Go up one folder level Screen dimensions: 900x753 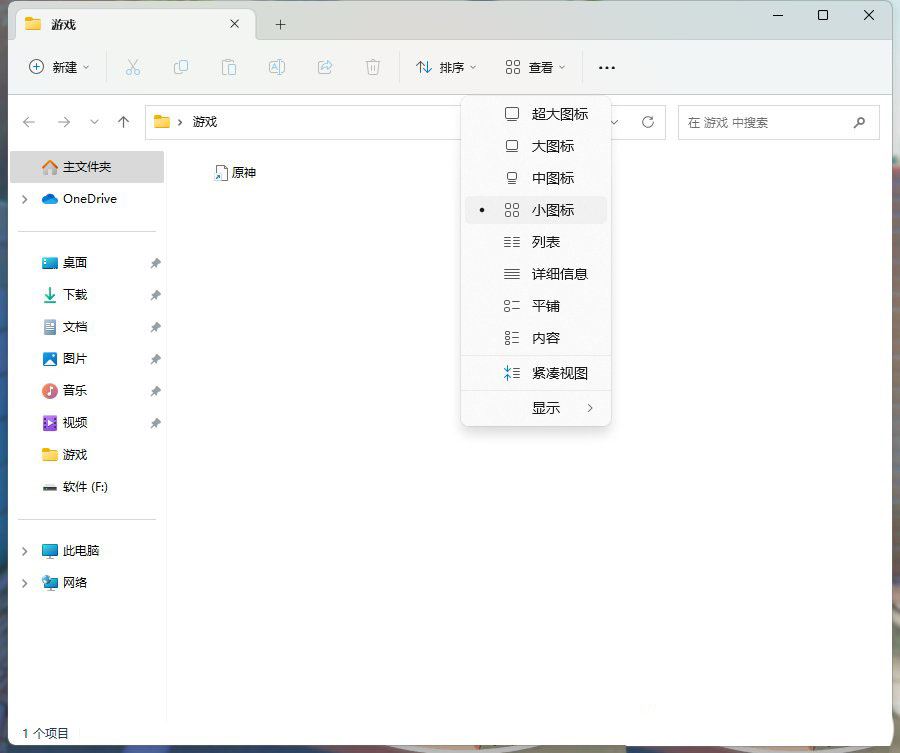point(123,122)
